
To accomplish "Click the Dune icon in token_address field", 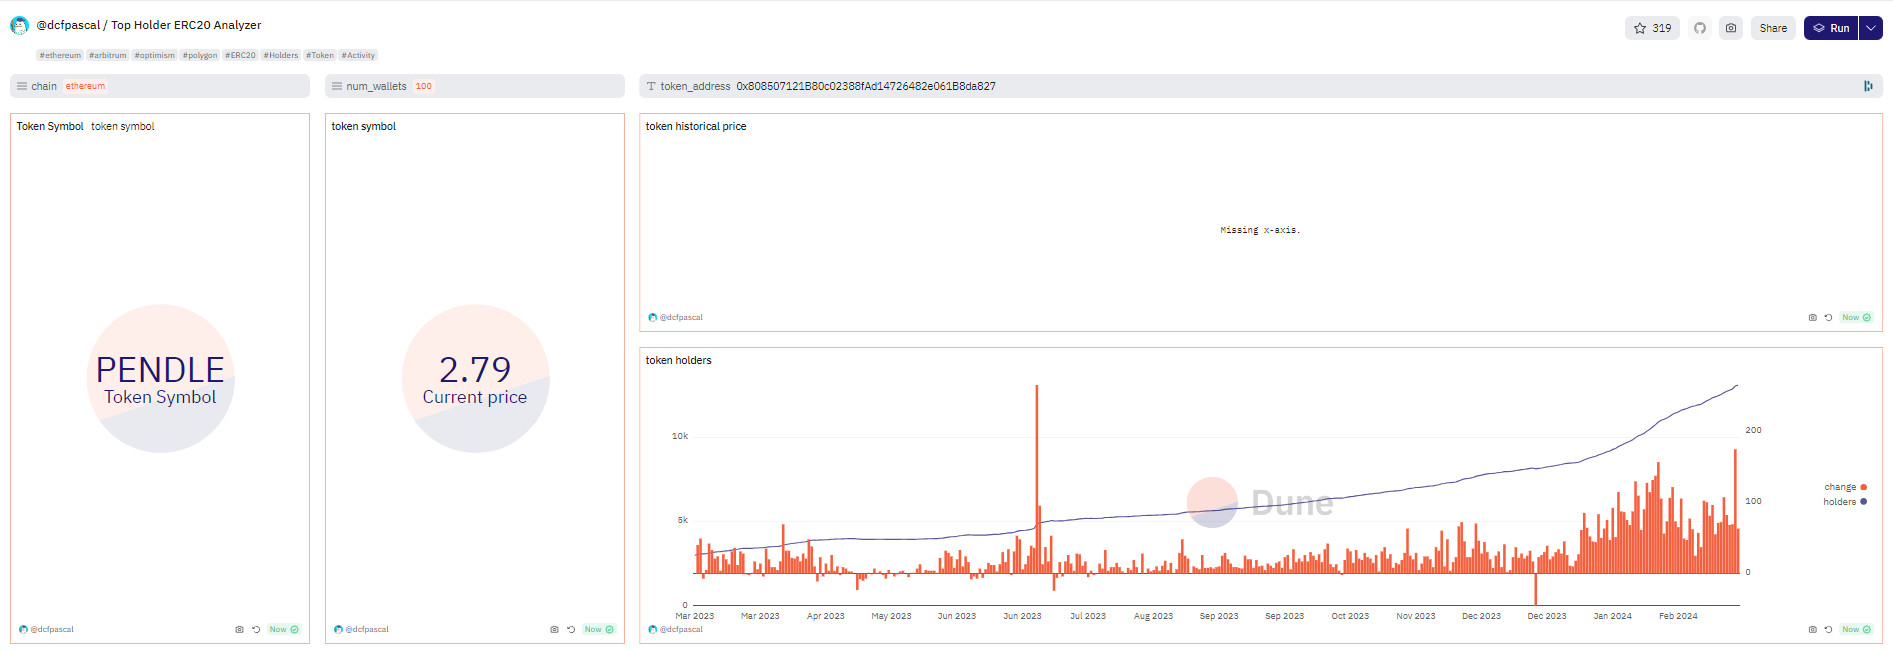I will (x=1868, y=86).
